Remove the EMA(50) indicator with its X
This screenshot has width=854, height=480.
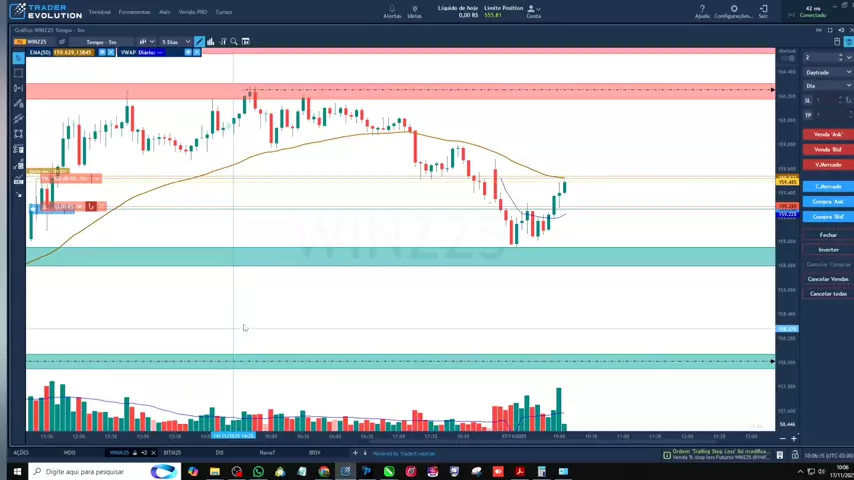pos(111,52)
